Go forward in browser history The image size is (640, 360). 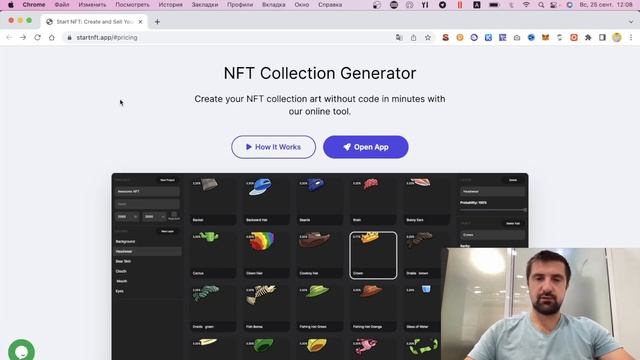point(23,38)
